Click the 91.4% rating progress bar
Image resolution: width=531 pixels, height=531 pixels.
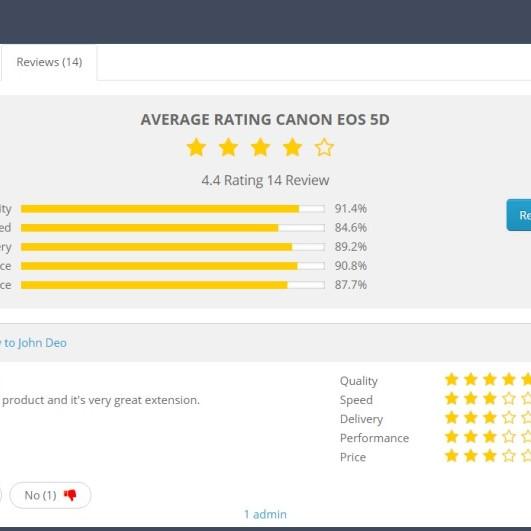coord(173,209)
